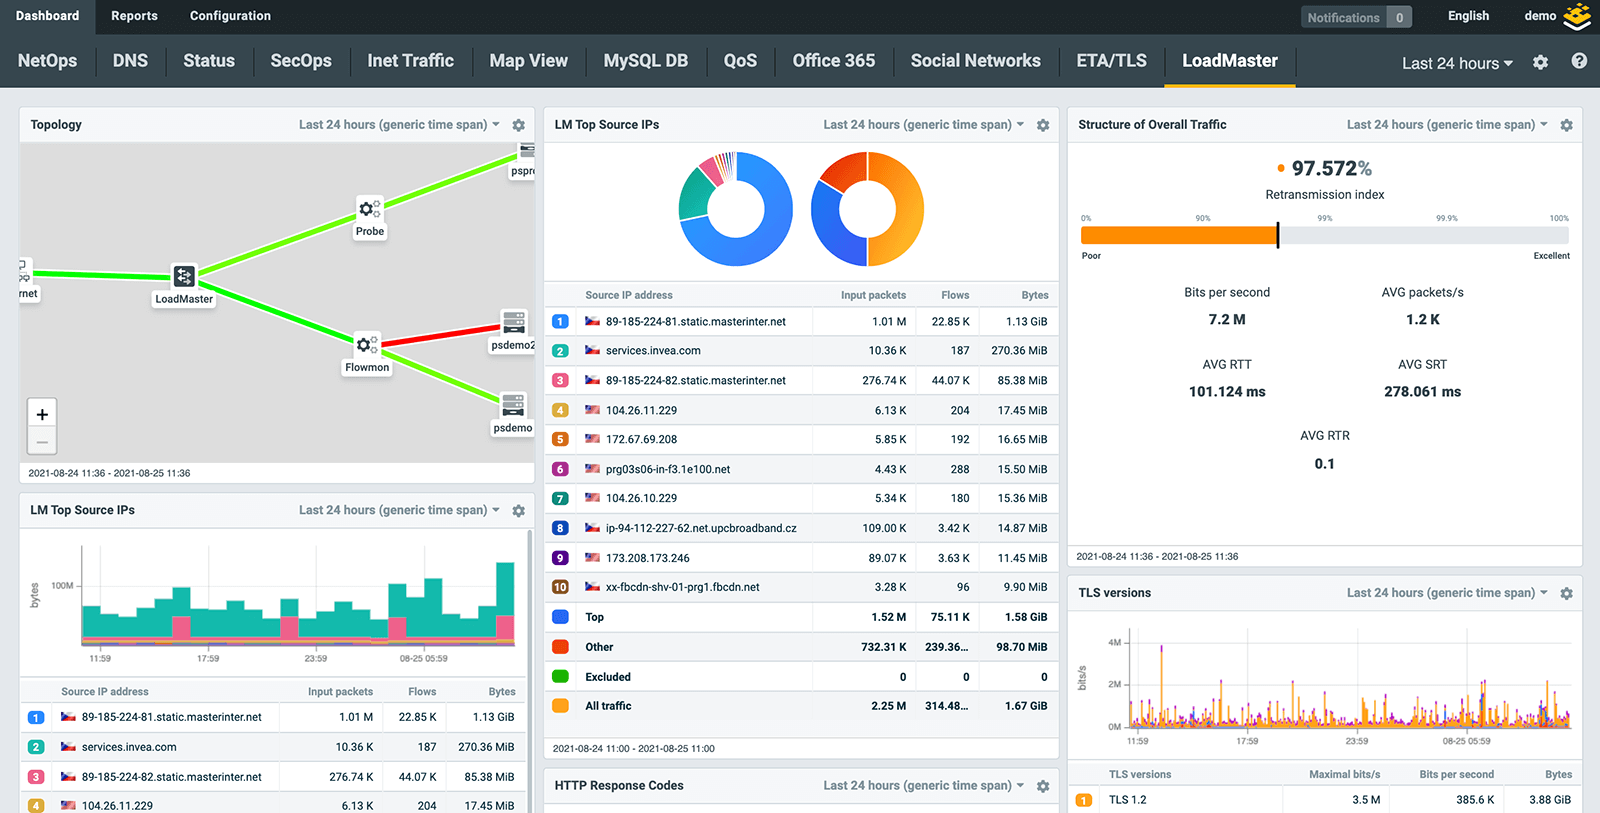Click 104.26.10.229 in center table
The height and width of the screenshot is (813, 1600).
[641, 498]
